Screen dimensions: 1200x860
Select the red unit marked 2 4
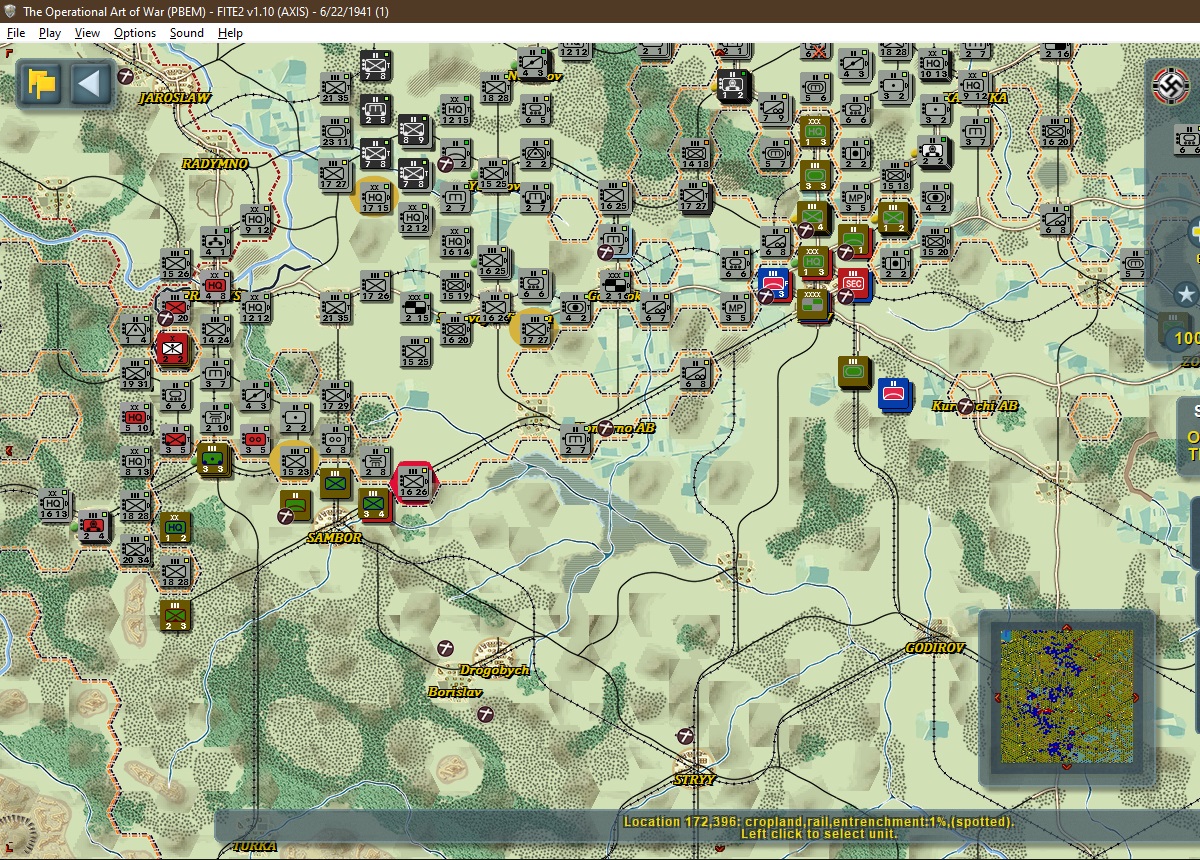coord(96,527)
